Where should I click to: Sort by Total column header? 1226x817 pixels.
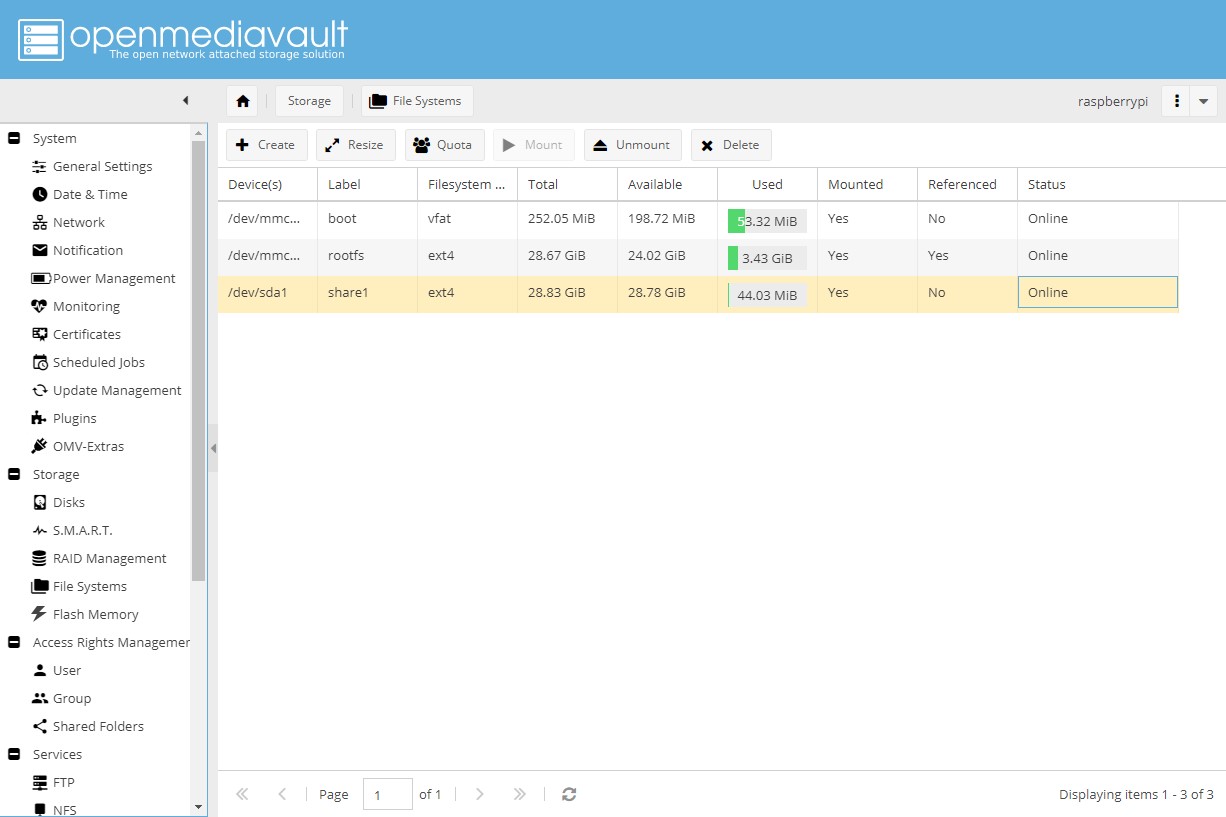568,184
